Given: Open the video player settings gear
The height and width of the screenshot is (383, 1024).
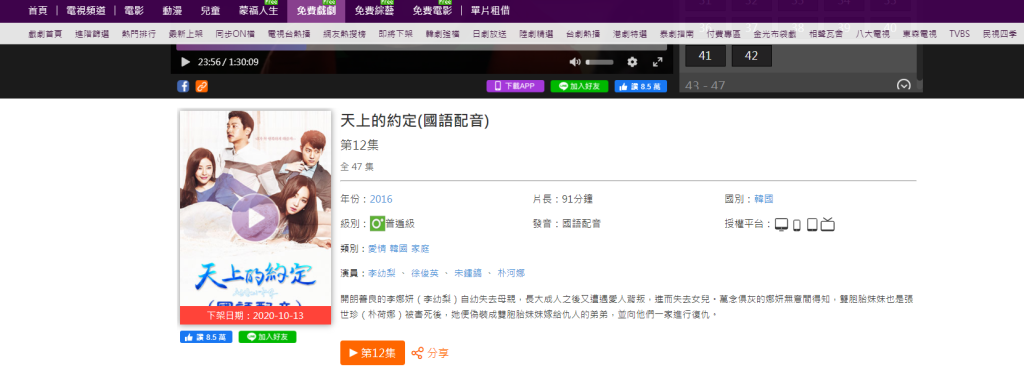Looking at the screenshot, I should click(632, 62).
